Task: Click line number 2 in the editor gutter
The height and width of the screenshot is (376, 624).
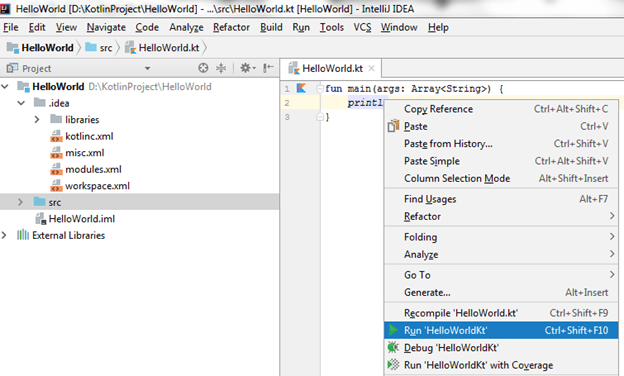Action: coord(287,103)
